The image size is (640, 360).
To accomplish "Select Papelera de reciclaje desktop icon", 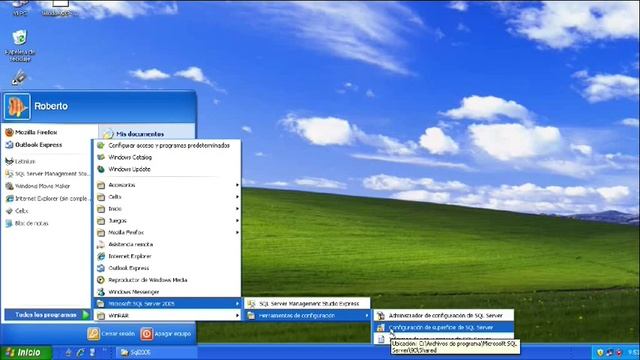I will pyautogui.click(x=20, y=45).
